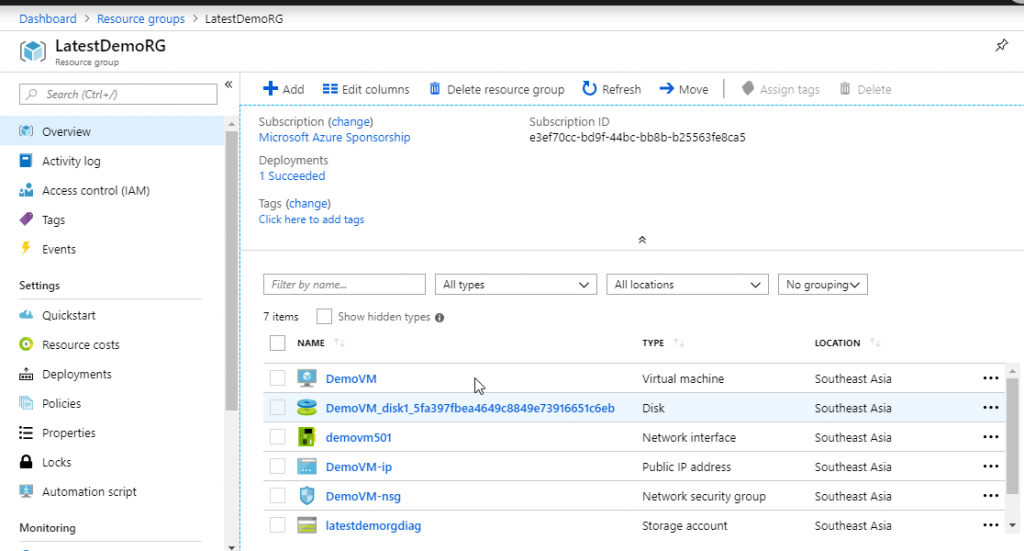Click the Search (Ctrl+/) field
1024x551 pixels.
coord(118,94)
